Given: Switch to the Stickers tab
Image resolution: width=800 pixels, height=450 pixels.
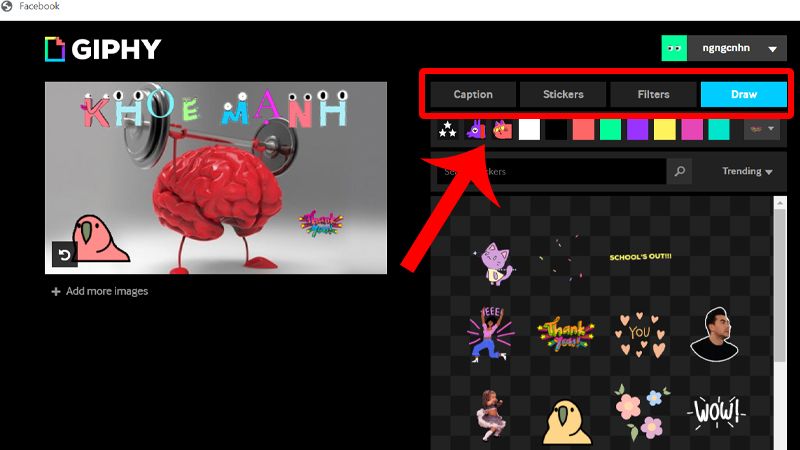Looking at the screenshot, I should (563, 94).
